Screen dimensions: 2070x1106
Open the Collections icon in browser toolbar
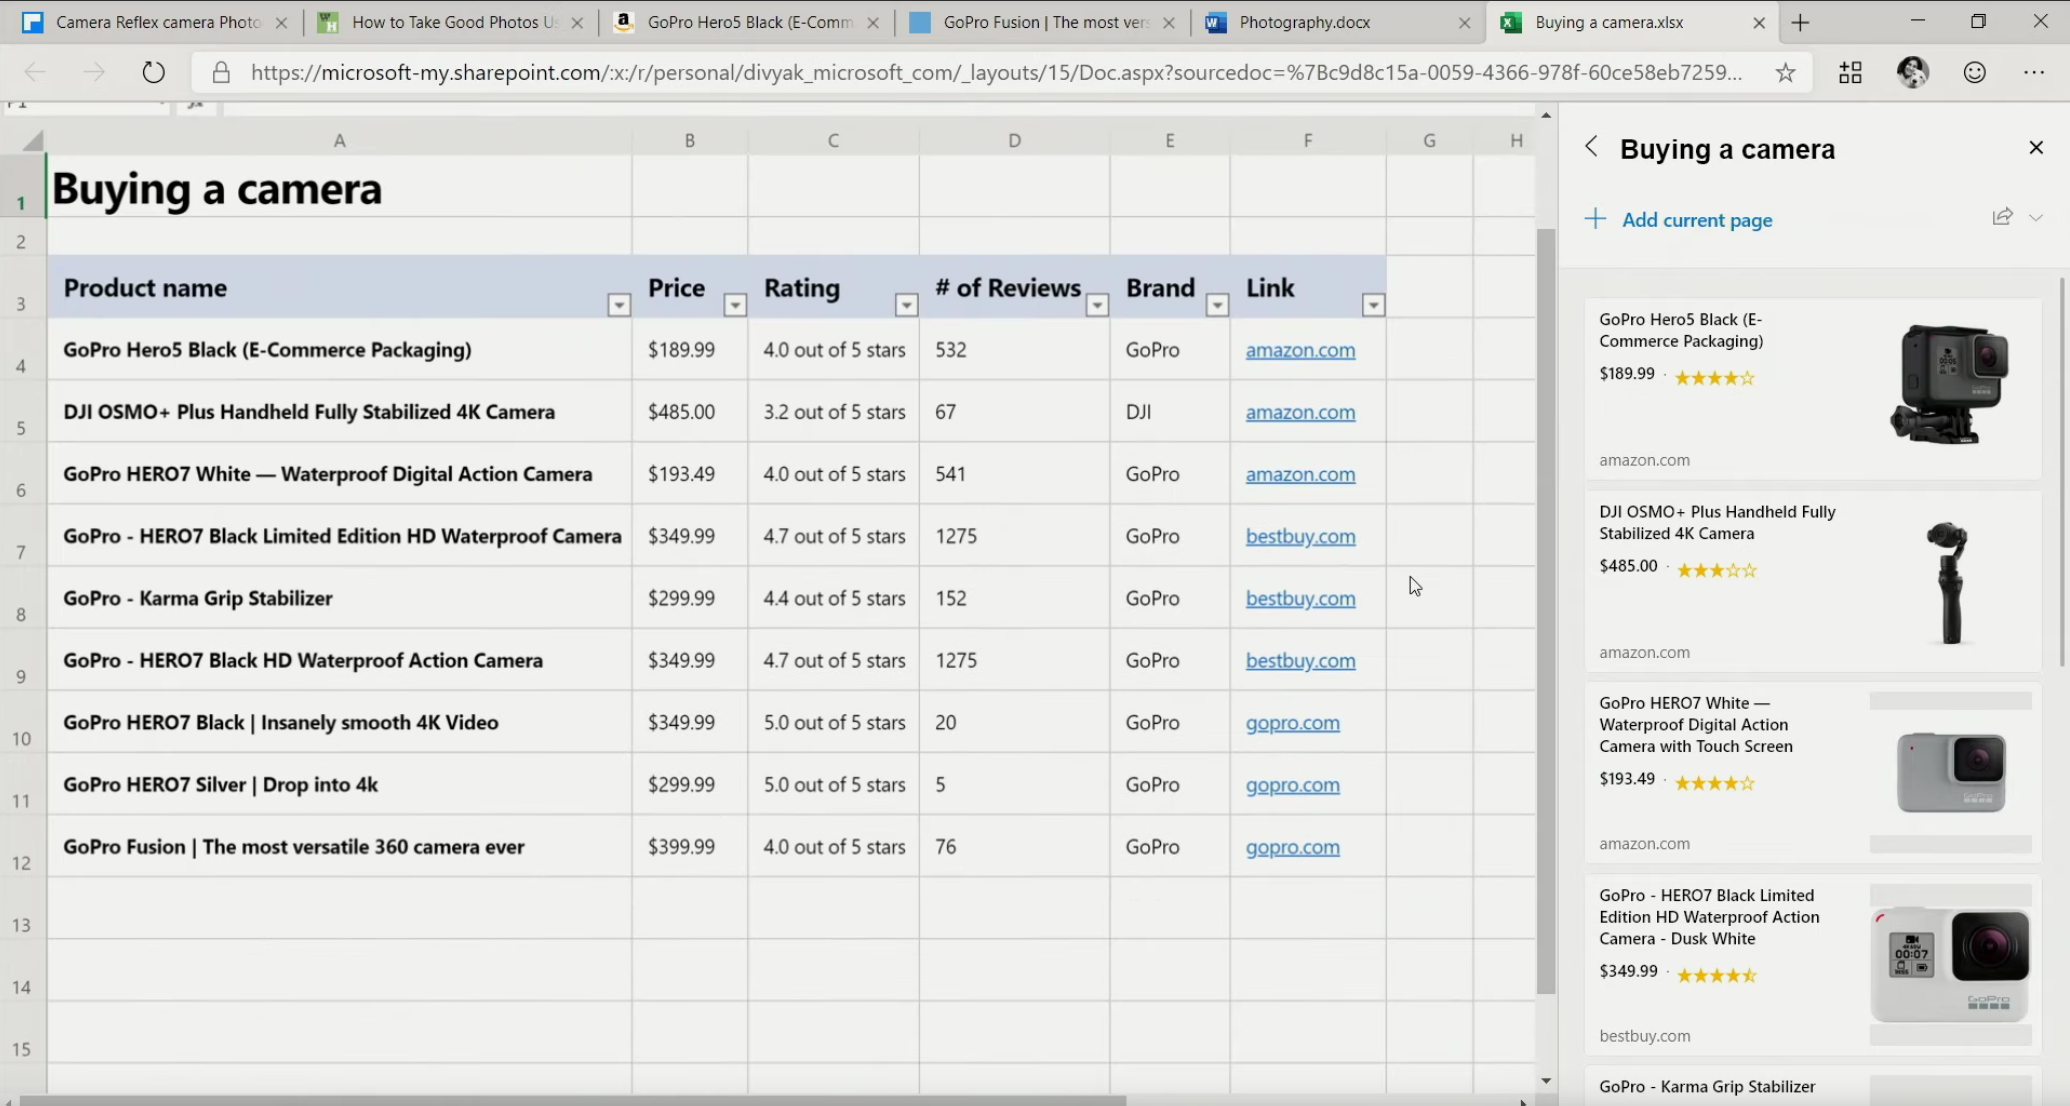[1850, 72]
